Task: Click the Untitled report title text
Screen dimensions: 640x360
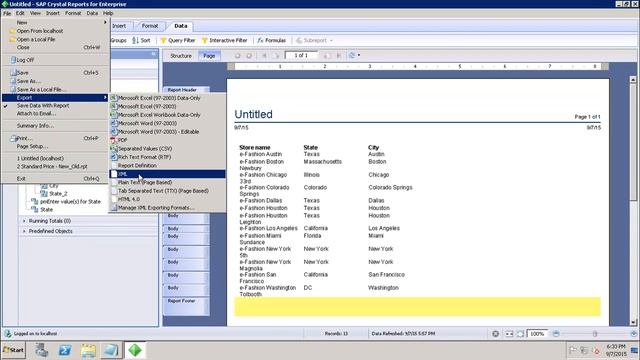Action: [253, 114]
